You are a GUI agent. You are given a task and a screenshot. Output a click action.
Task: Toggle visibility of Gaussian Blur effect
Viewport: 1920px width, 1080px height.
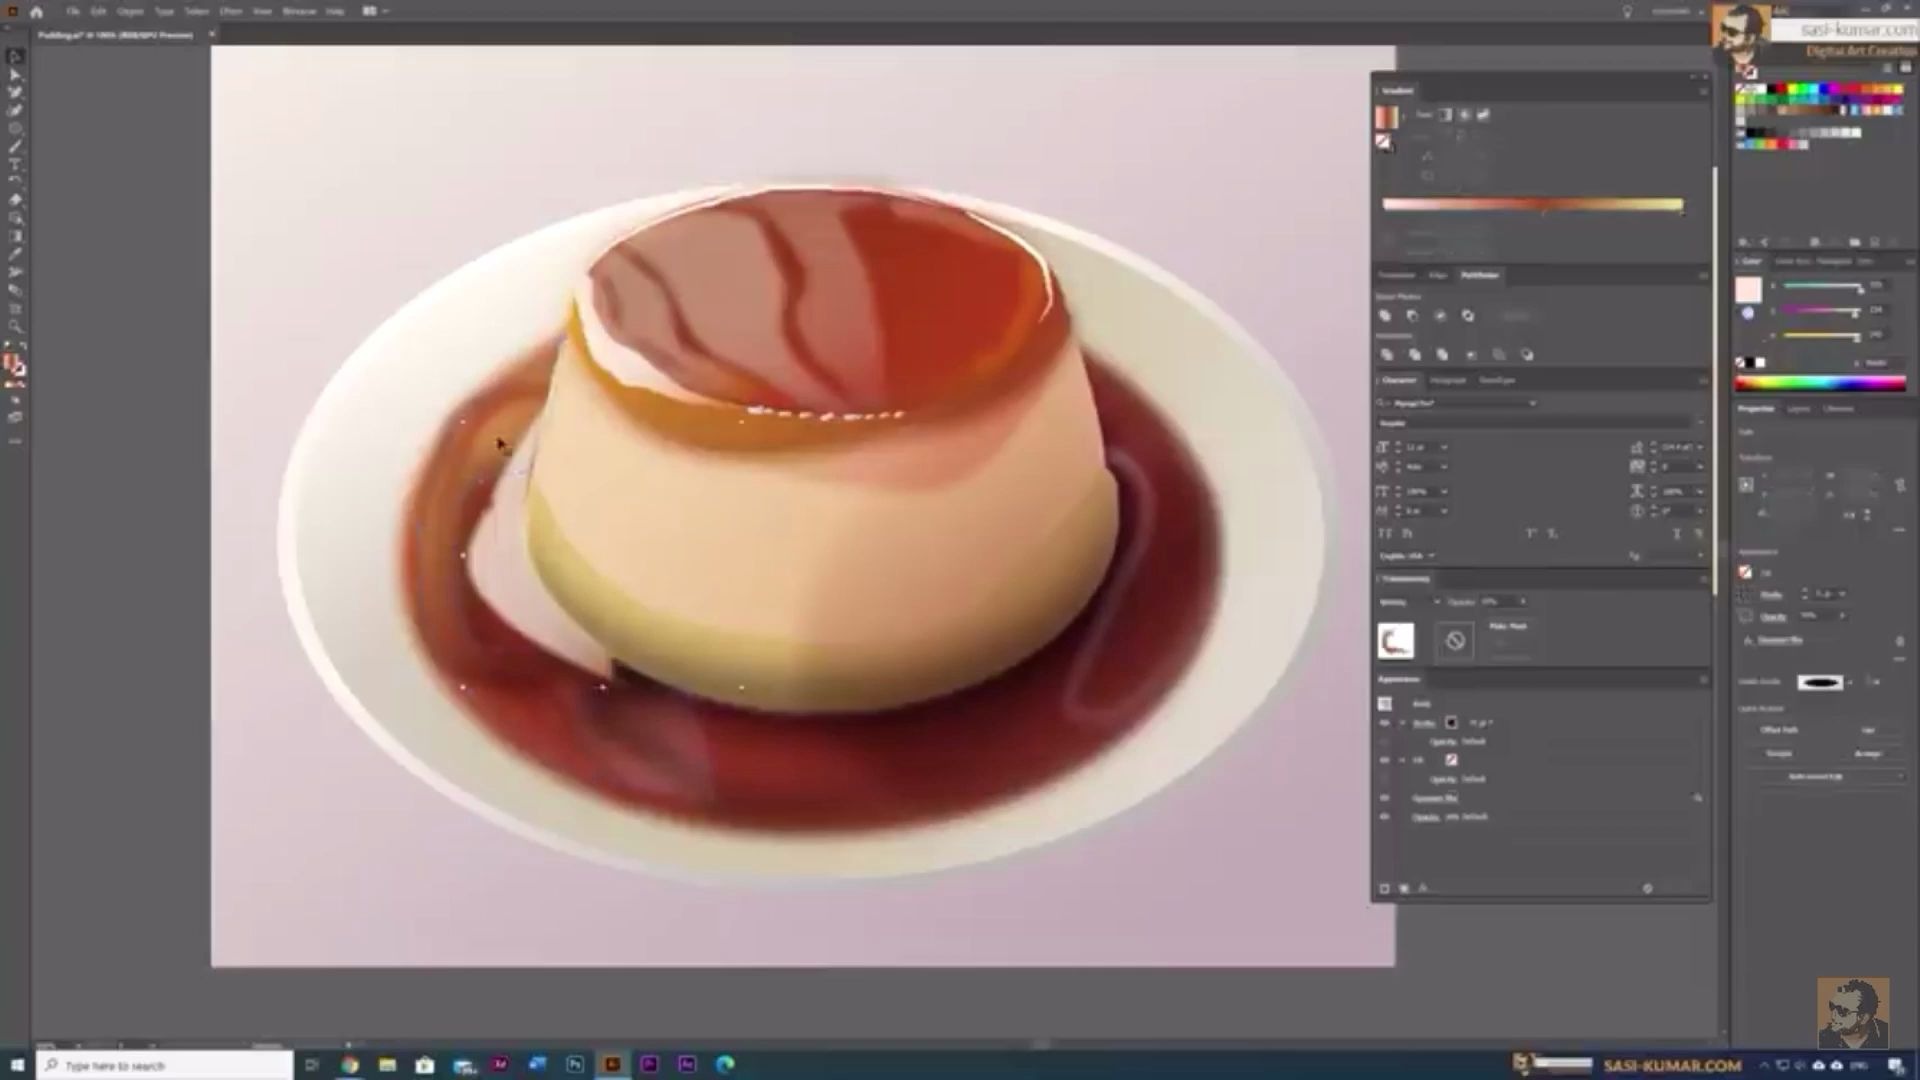click(1385, 798)
